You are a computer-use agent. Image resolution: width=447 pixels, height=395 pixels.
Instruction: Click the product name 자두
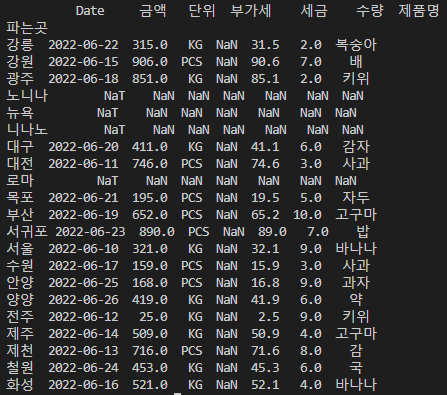coord(356,198)
